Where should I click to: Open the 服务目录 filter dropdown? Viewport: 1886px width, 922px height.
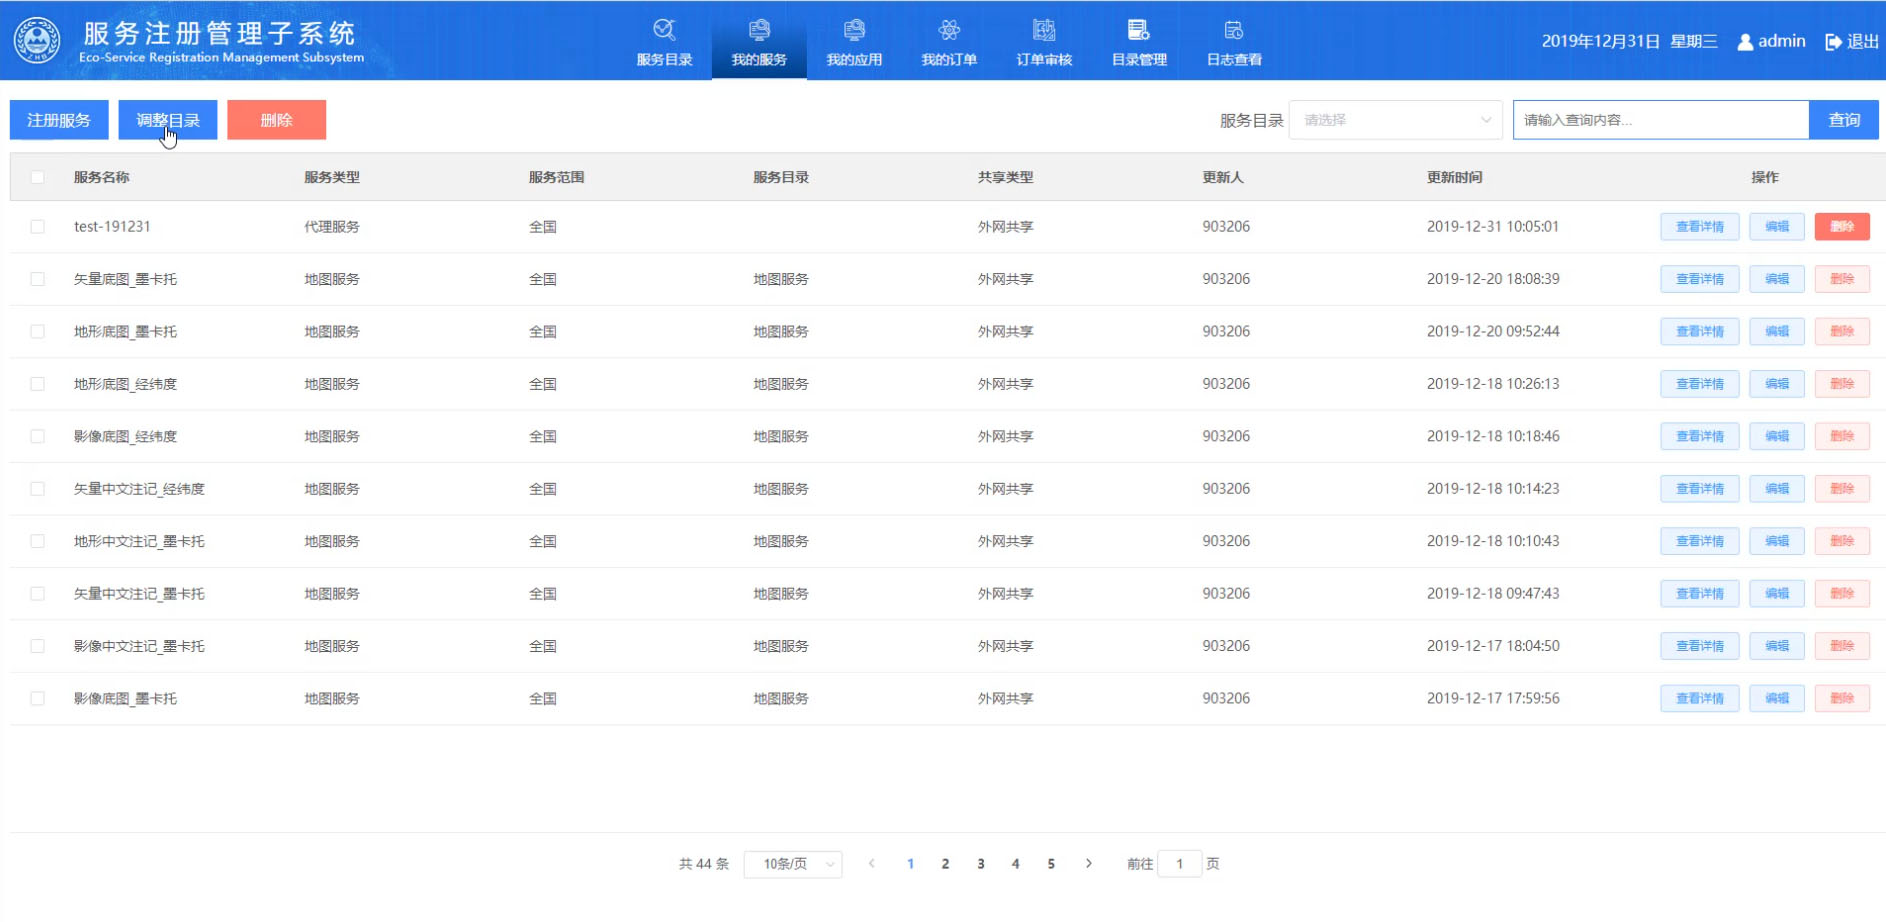(1396, 120)
